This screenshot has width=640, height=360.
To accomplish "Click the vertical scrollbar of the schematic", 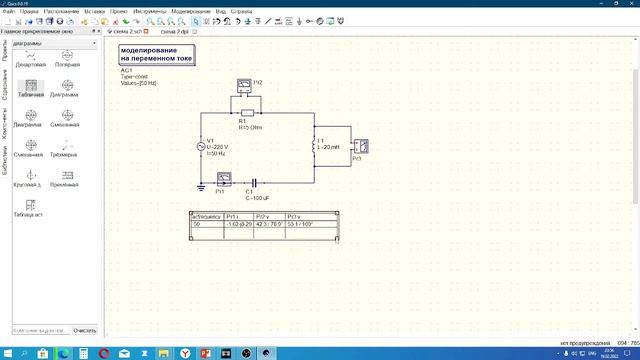I will (x=635, y=137).
